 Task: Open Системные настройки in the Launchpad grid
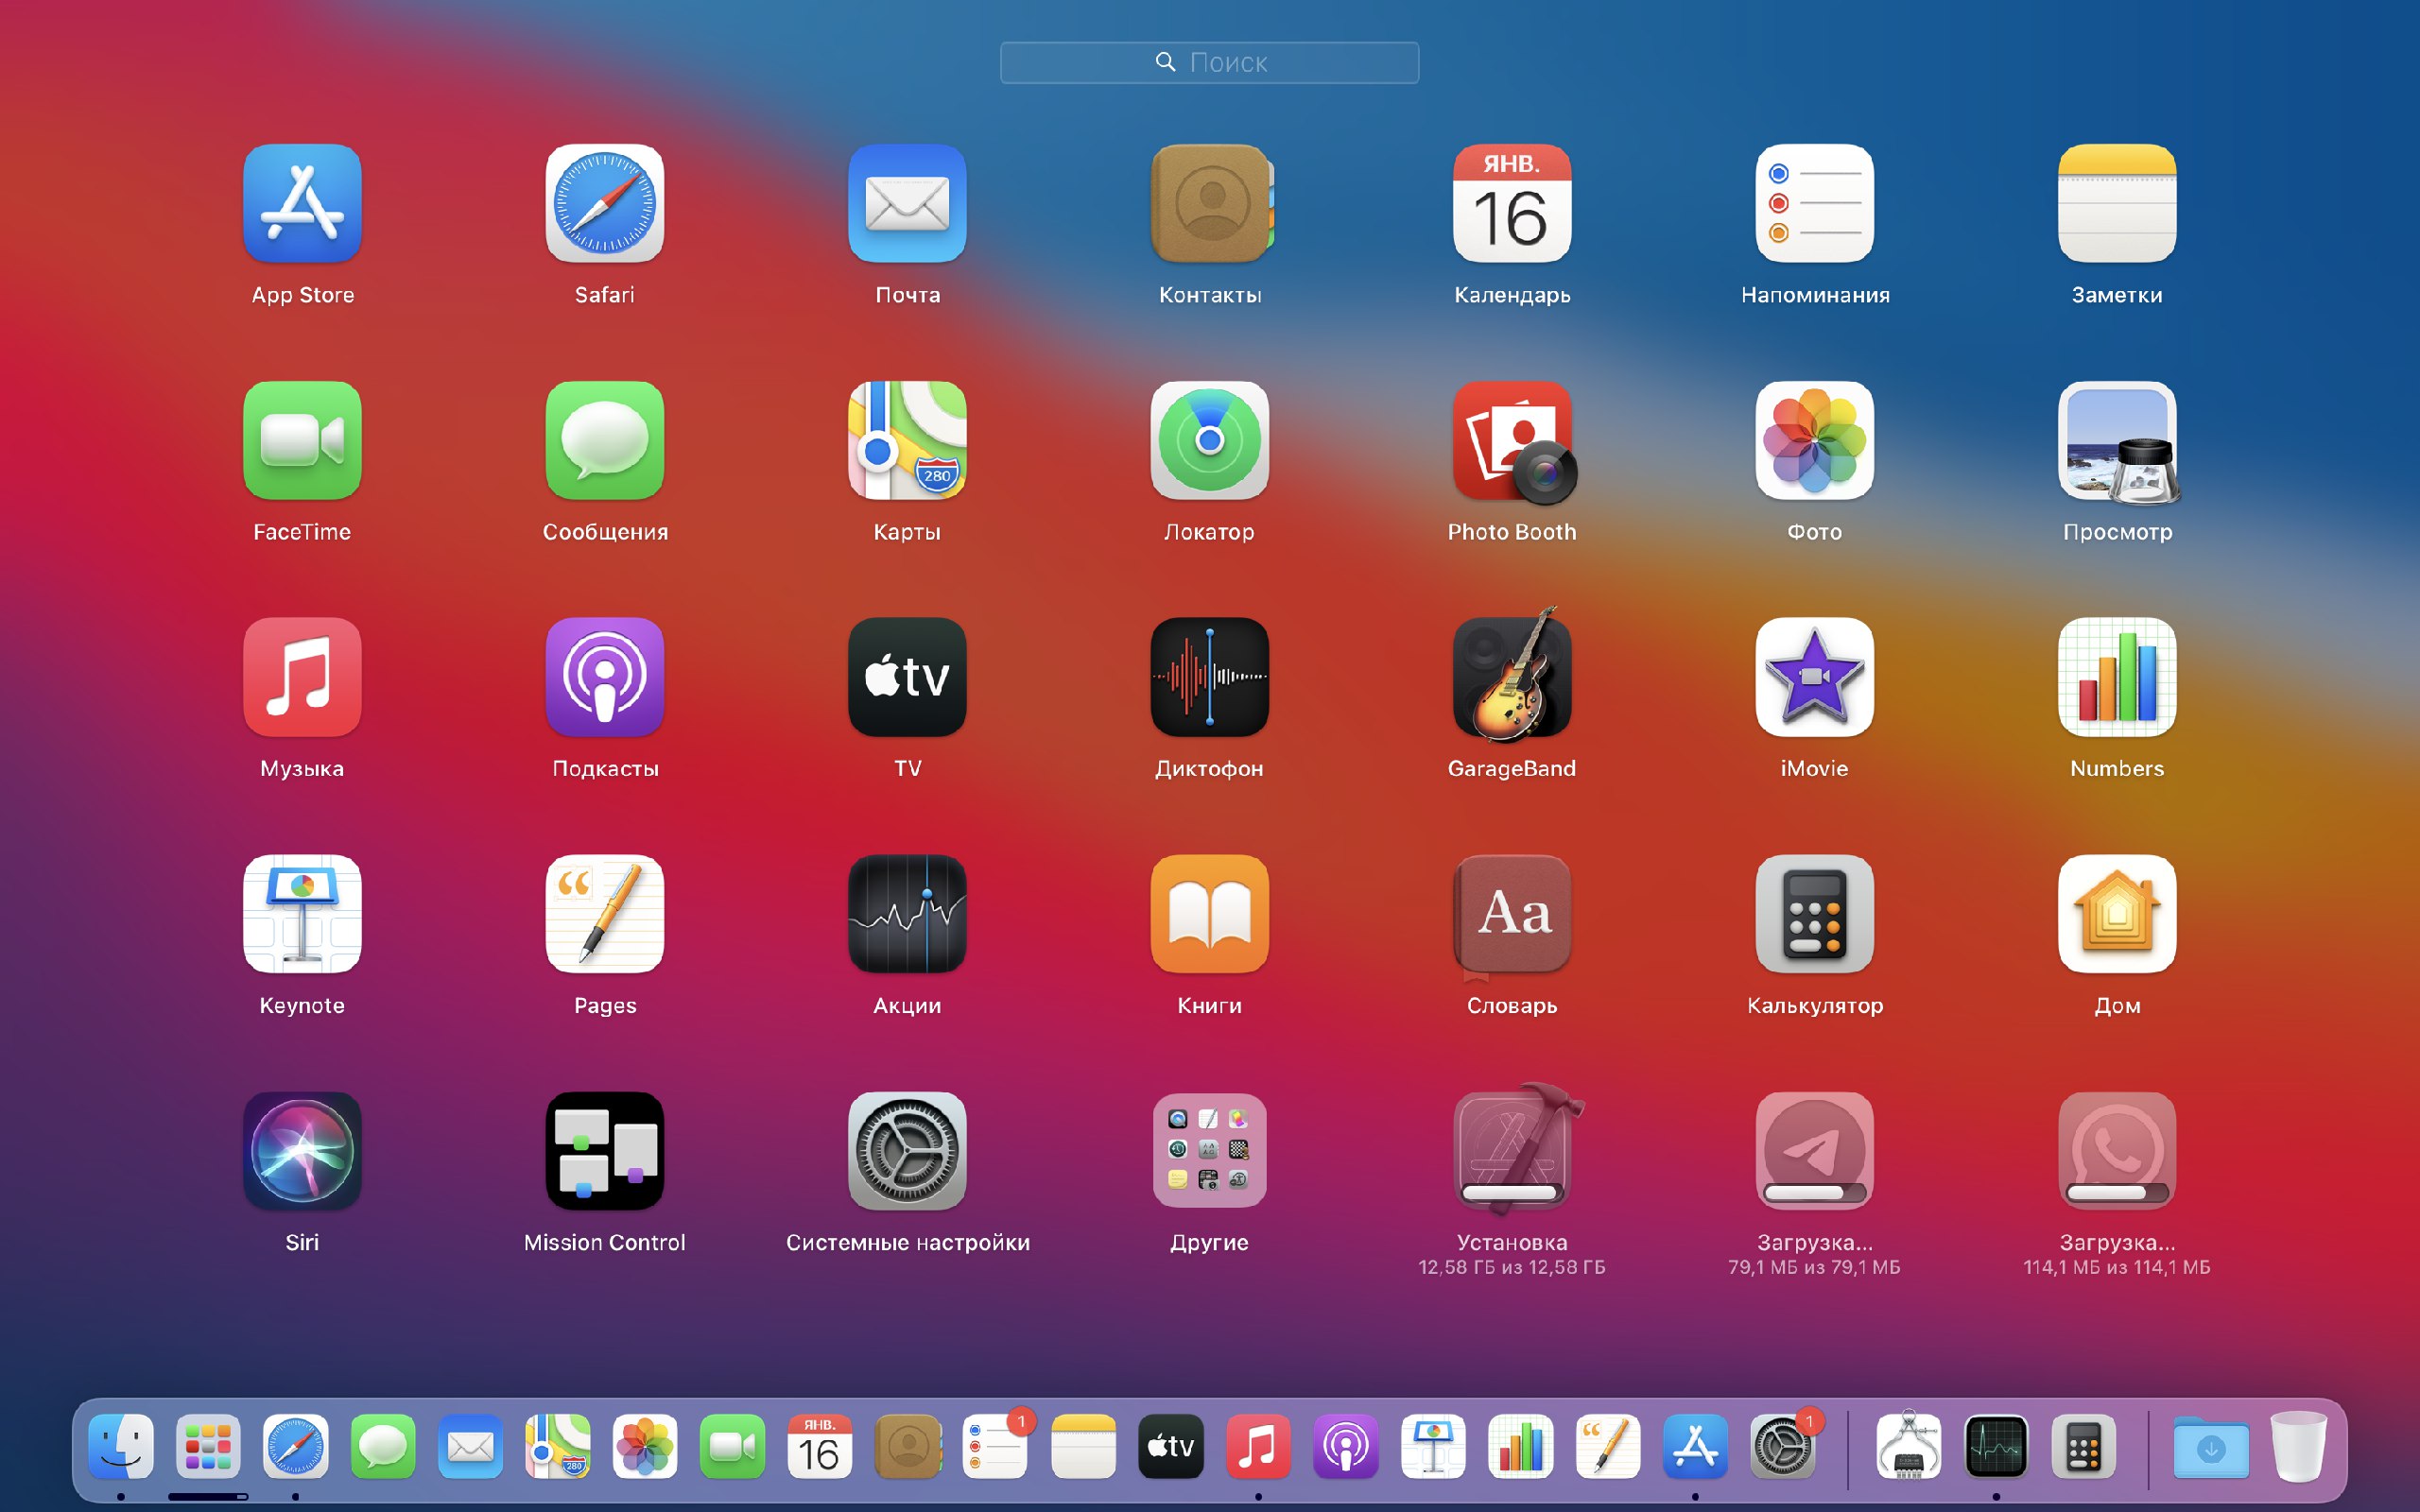(907, 1151)
